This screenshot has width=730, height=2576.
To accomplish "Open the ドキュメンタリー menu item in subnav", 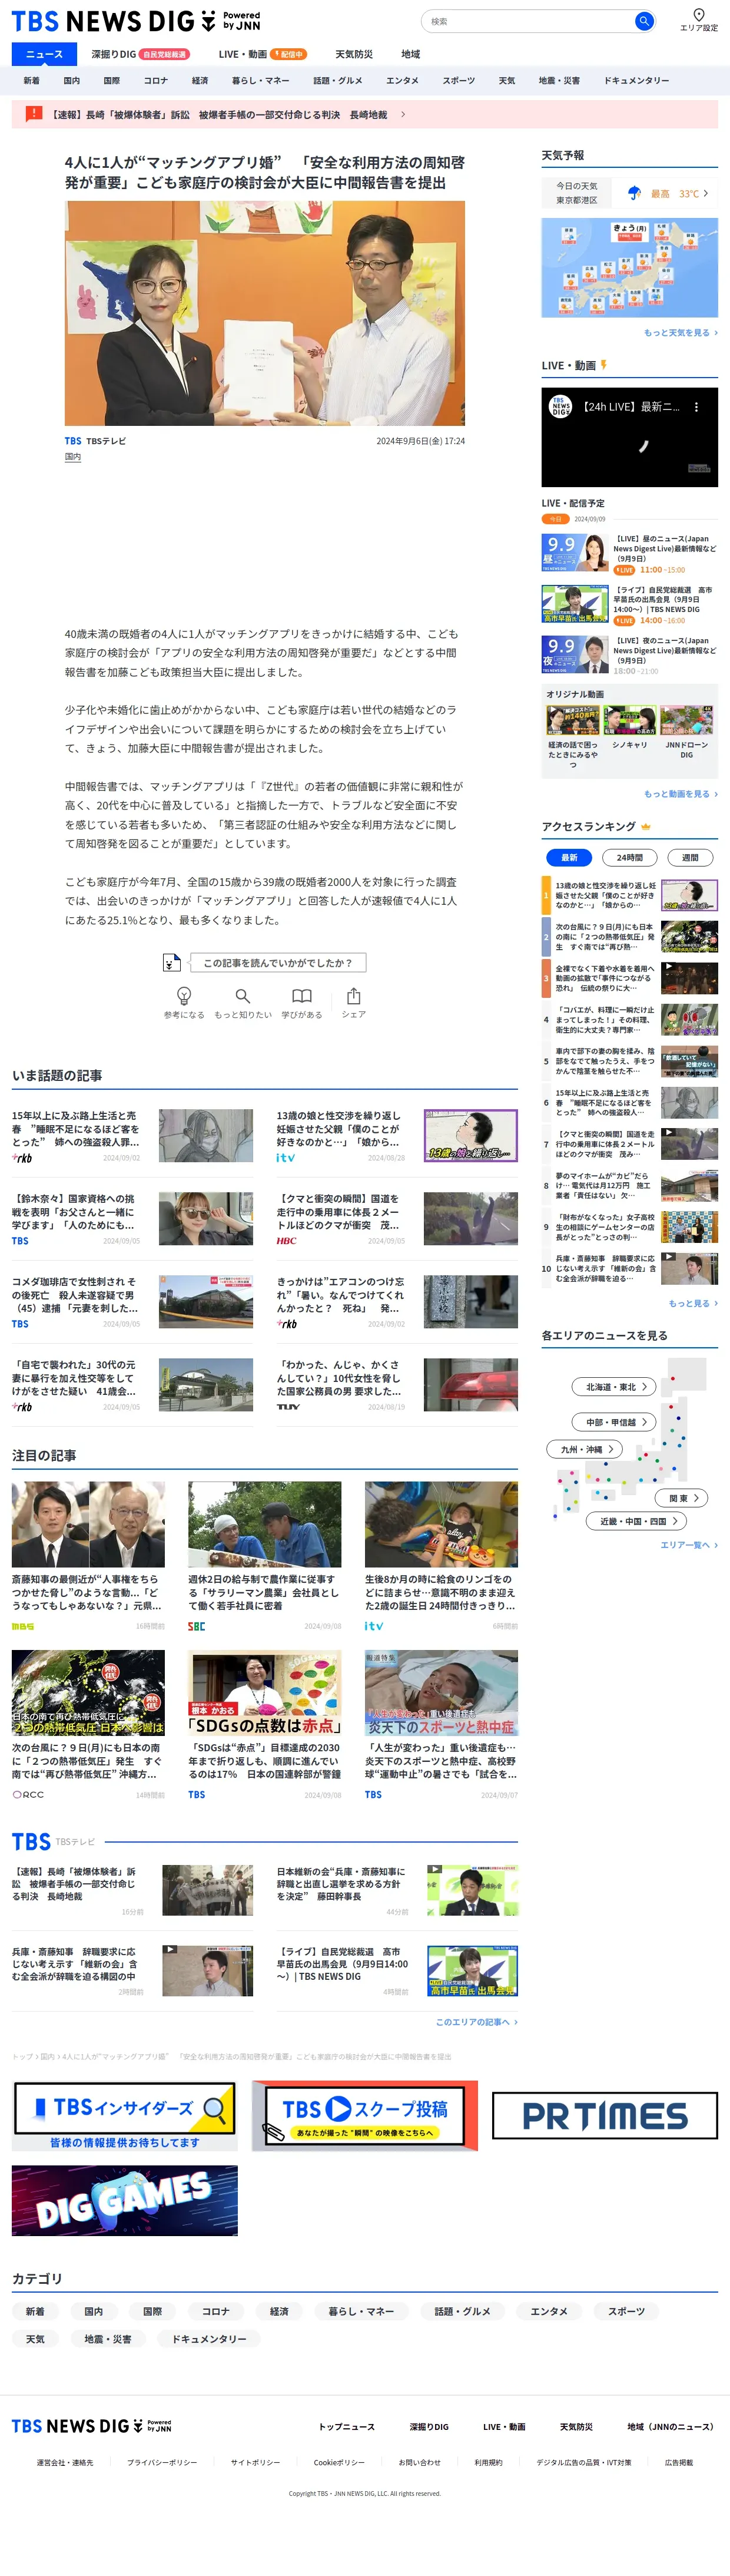I will [x=636, y=81].
